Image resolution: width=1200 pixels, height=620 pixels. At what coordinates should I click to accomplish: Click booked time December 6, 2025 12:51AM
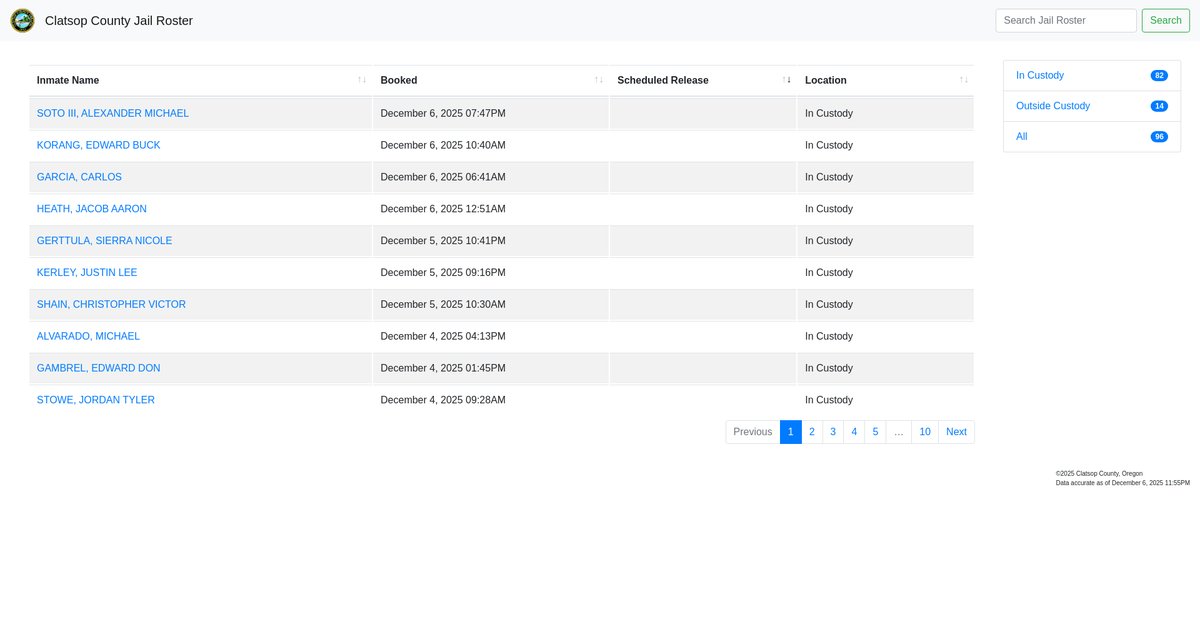pos(443,209)
